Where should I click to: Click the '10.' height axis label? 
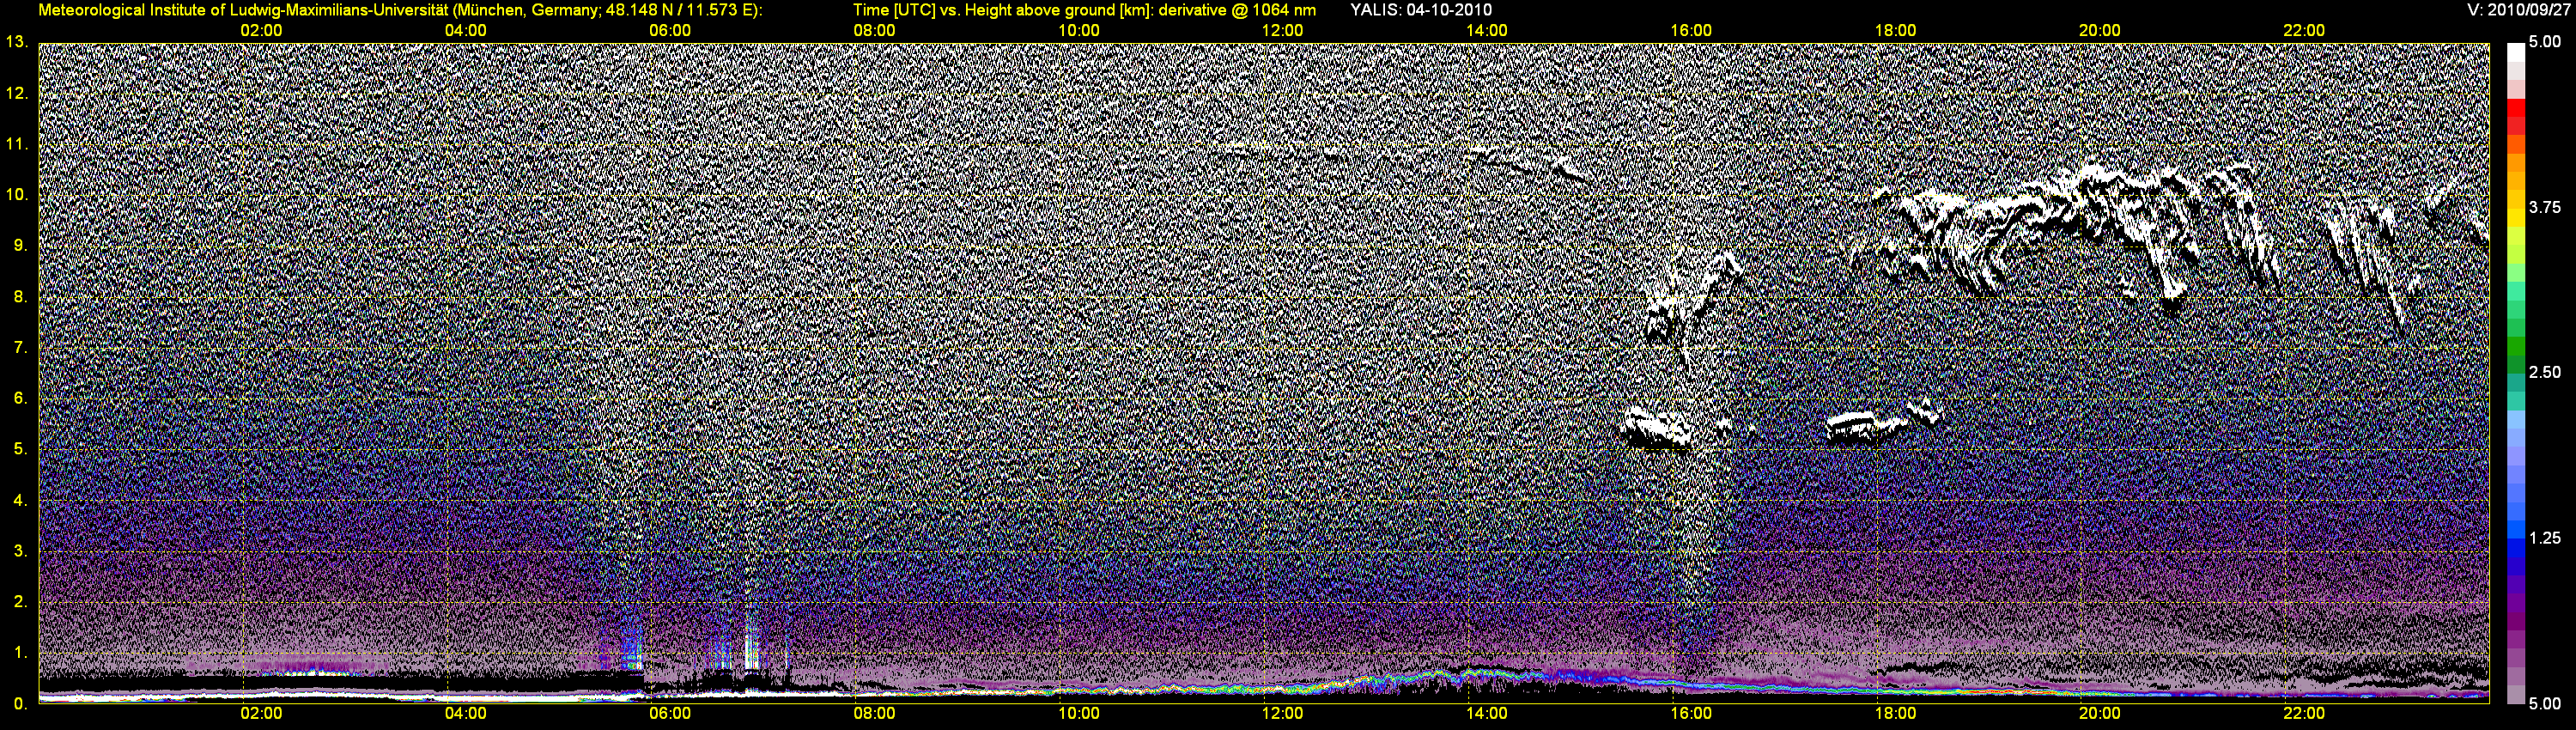pos(17,195)
